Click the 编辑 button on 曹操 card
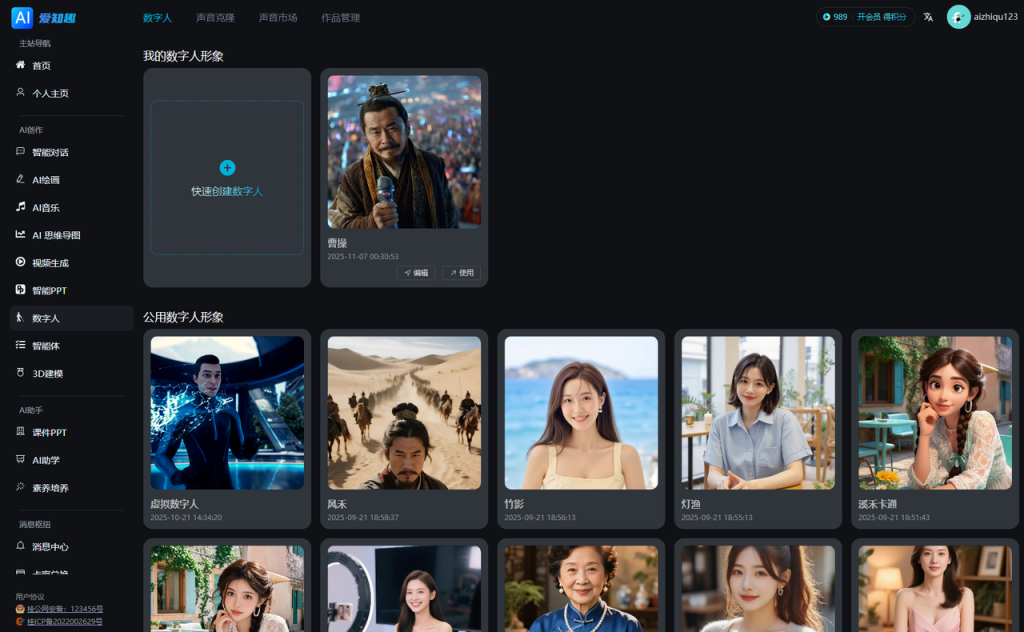This screenshot has height=632, width=1024. (x=416, y=273)
